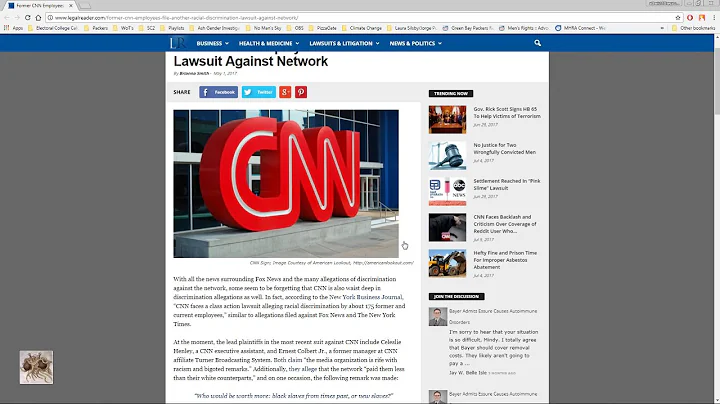720x404 pixels.
Task: Show hidden bookmarks overflow chevron
Action: click(662, 28)
